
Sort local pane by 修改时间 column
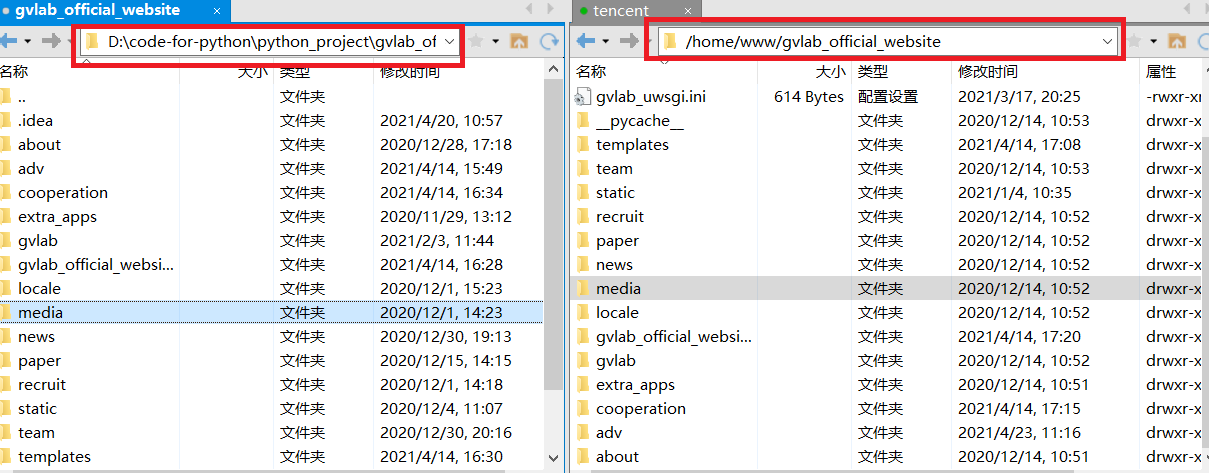click(x=410, y=71)
